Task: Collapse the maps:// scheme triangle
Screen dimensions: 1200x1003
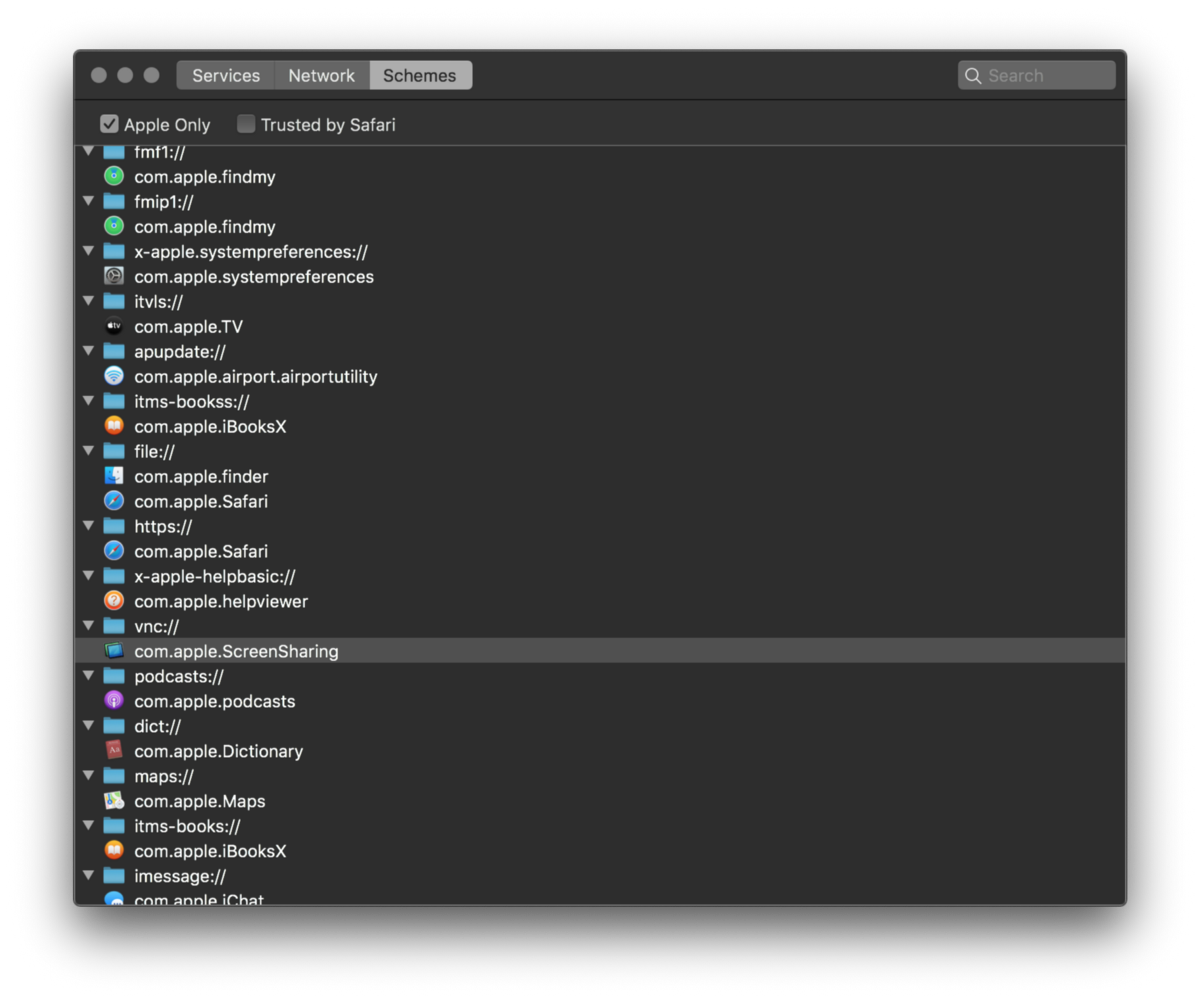Action: (x=89, y=776)
